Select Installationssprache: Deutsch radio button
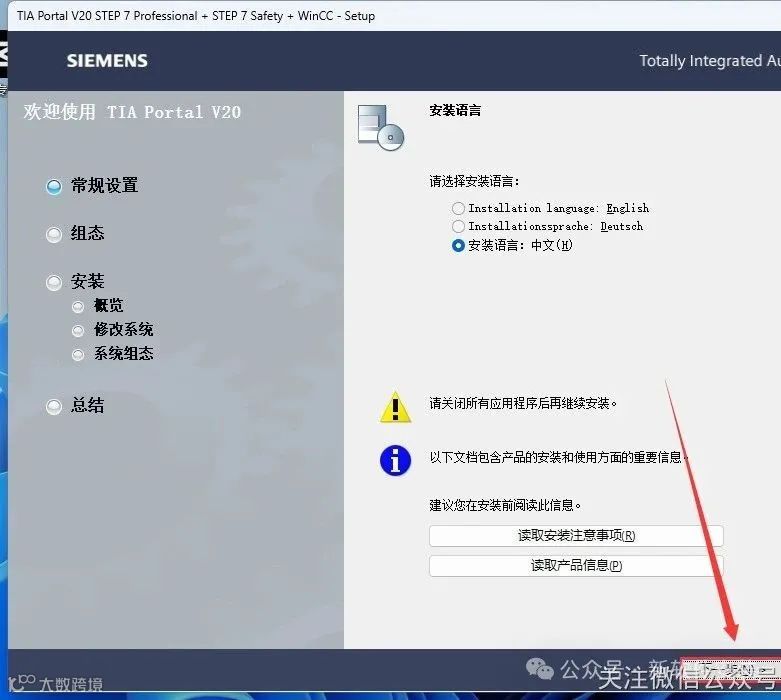781x700 pixels. (x=458, y=226)
